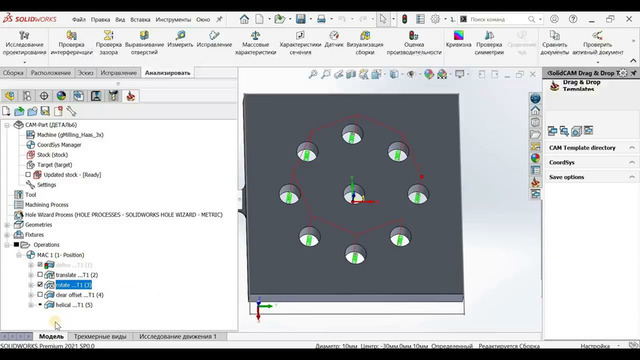
Task: Click the Исправление tool in ribbon
Action: pyautogui.click(x=214, y=39)
